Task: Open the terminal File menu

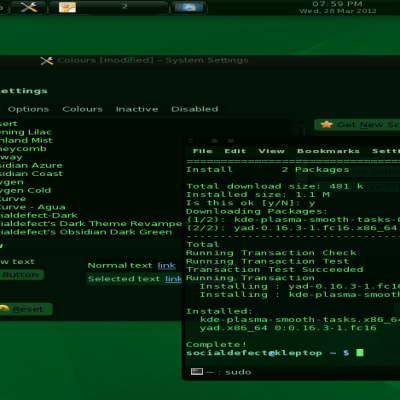Action: [x=202, y=151]
